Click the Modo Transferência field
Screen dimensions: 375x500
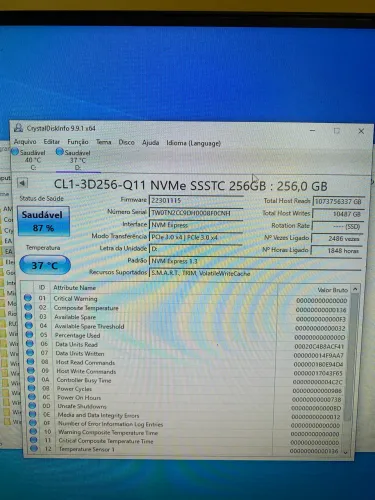196,237
